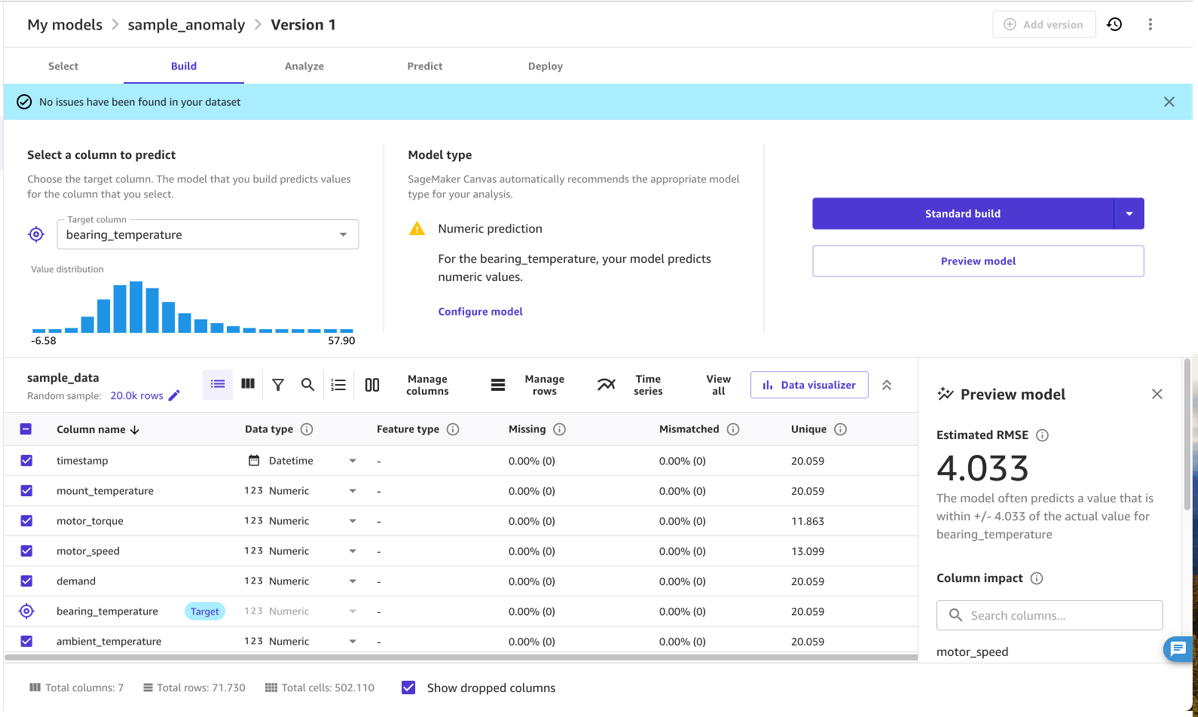
Task: Switch to the Analyze tab
Action: pos(304,67)
